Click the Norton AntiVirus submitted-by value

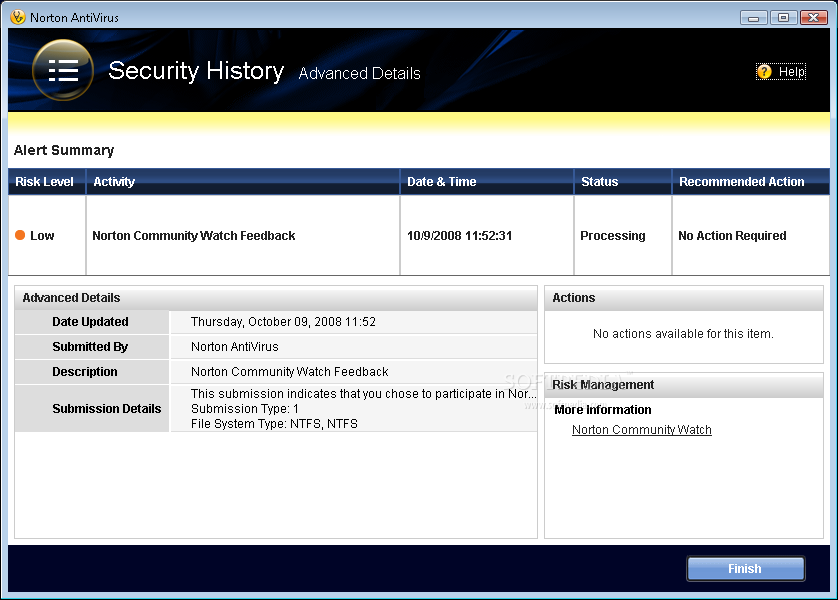(x=235, y=347)
